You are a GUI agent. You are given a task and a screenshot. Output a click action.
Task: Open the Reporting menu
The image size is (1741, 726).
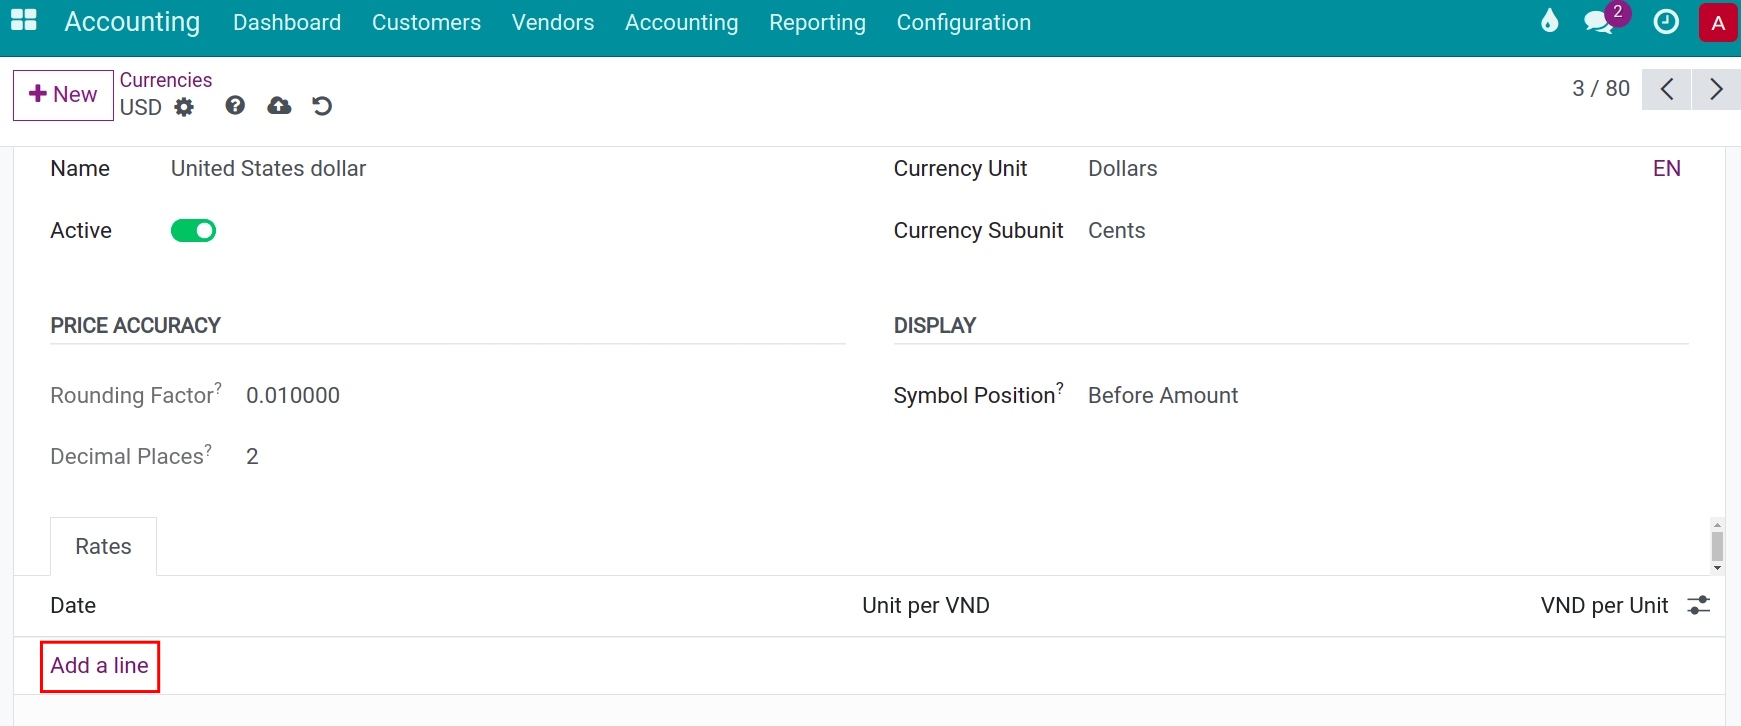point(817,22)
